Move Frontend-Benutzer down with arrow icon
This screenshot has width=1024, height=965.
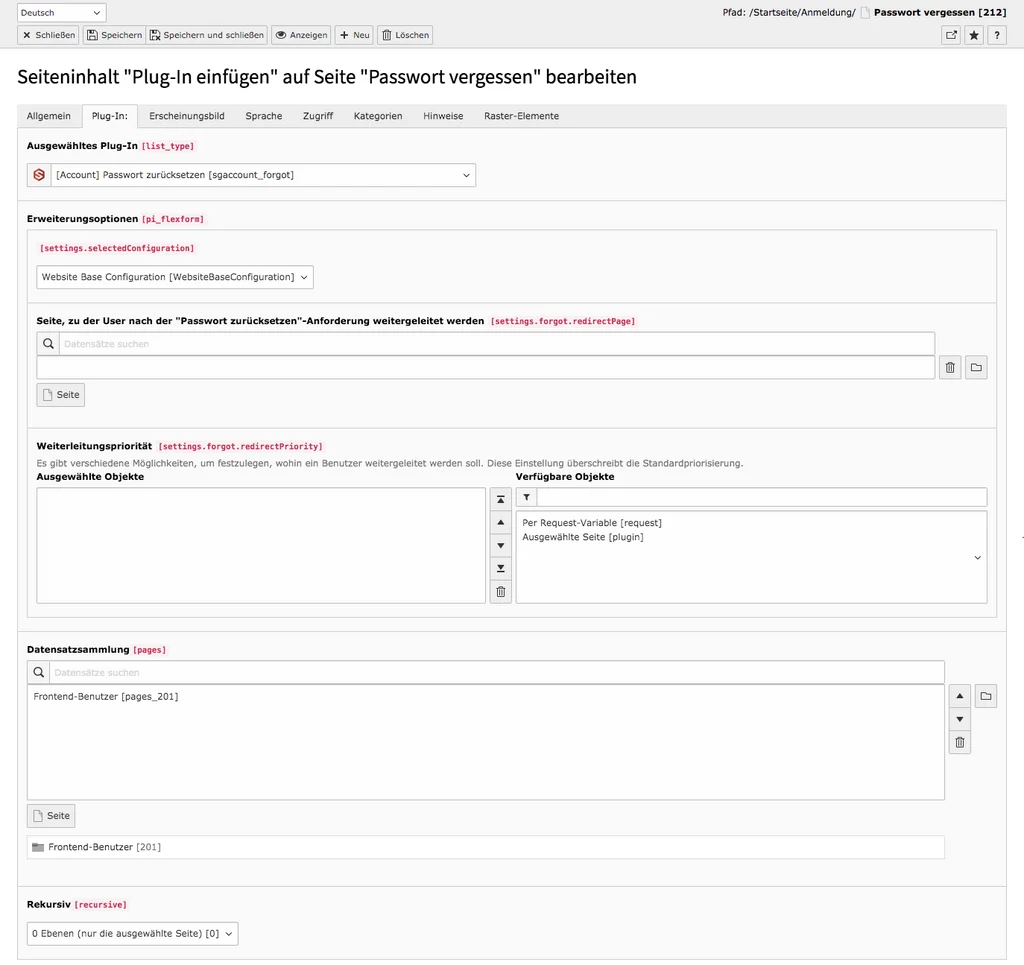point(959,718)
